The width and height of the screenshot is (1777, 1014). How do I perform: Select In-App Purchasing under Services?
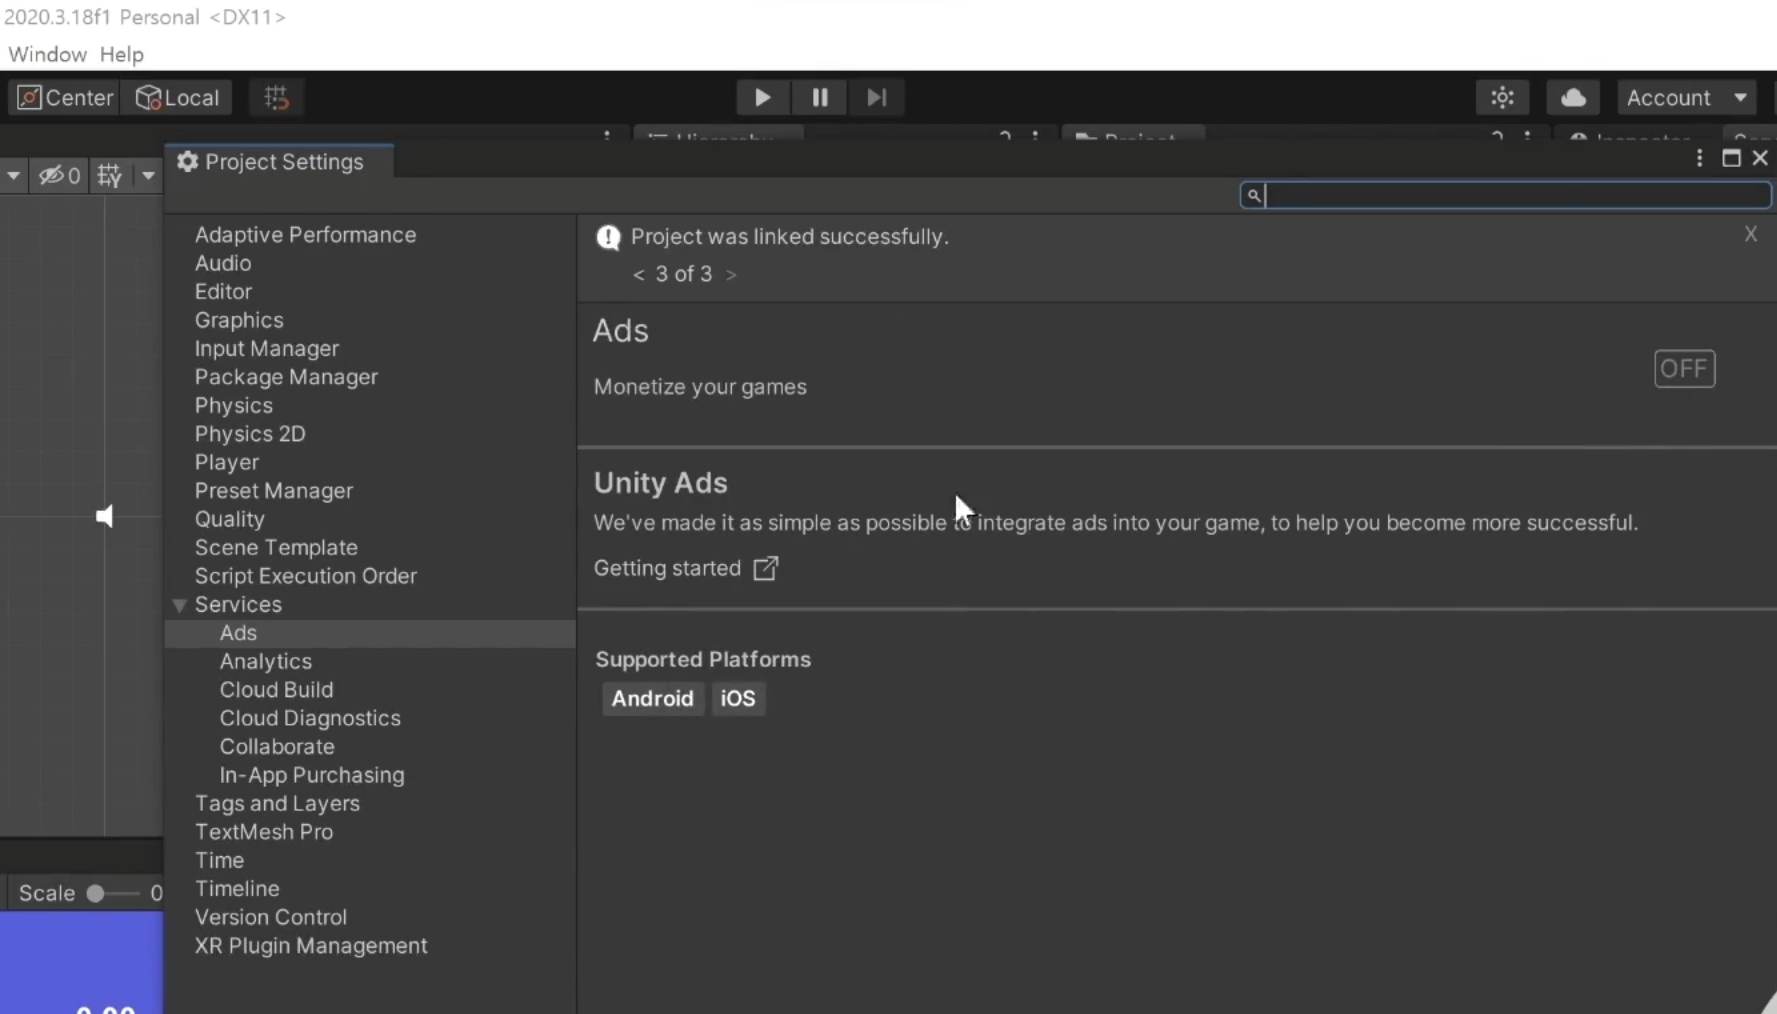click(312, 775)
